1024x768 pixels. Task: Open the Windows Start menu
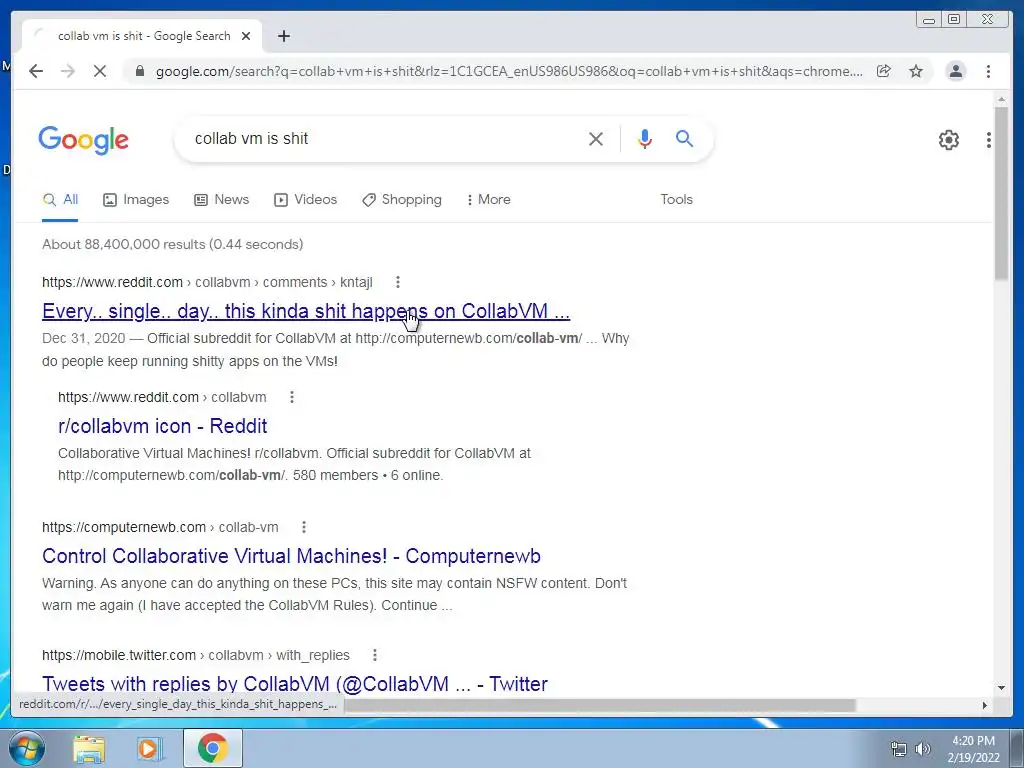pyautogui.click(x=27, y=748)
